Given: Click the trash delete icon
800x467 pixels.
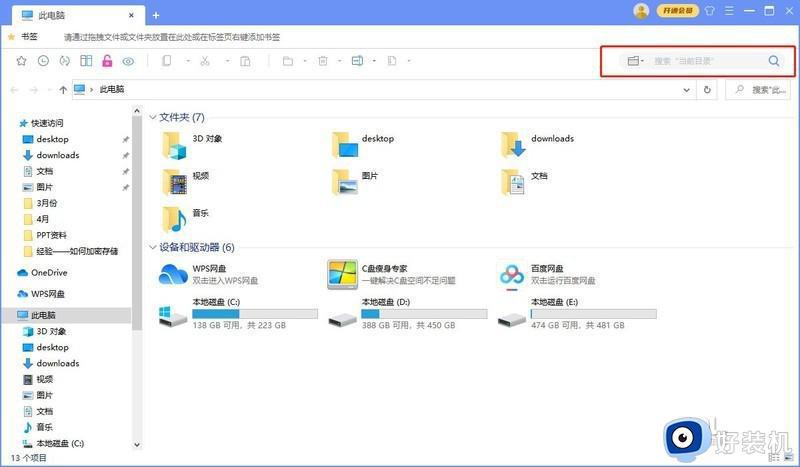Looking at the screenshot, I should point(322,61).
